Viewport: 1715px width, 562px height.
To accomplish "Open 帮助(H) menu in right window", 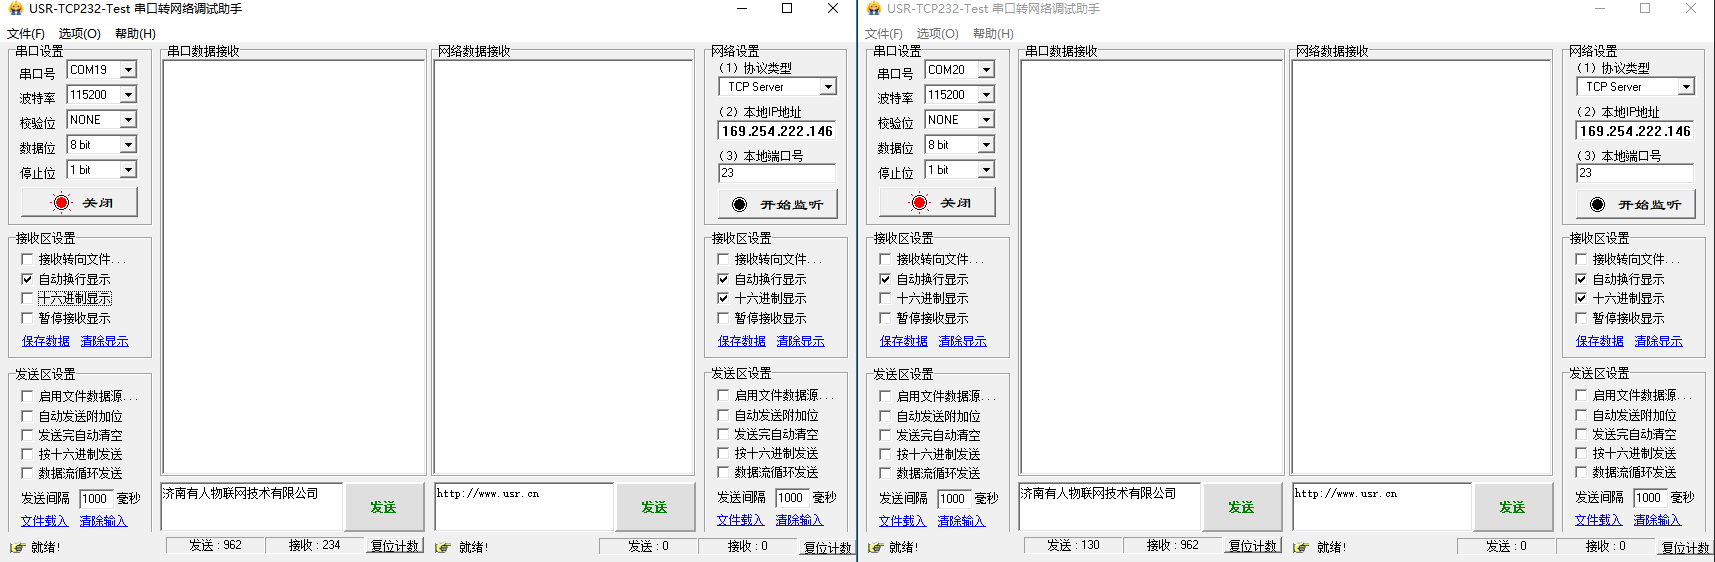I will [993, 34].
